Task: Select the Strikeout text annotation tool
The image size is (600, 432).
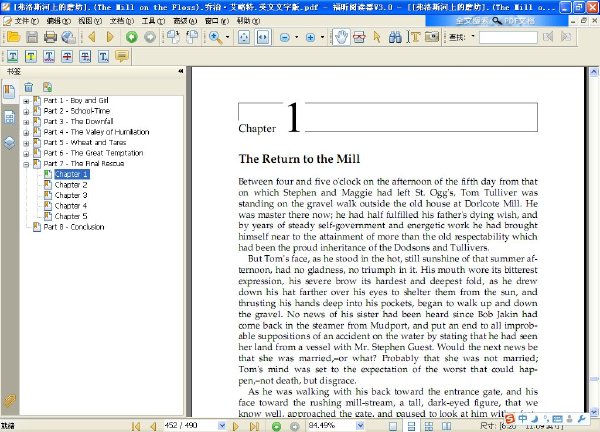Action: pyautogui.click(x=67, y=57)
